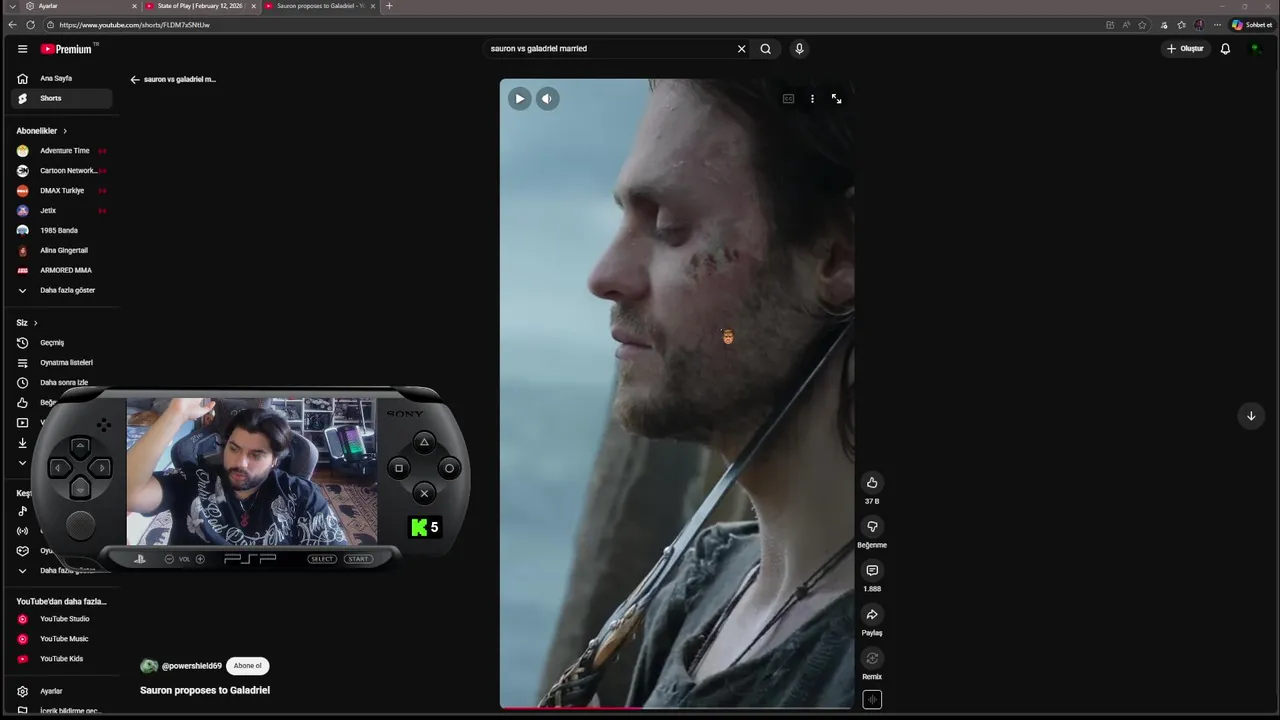Open the ARMORED MMA channel
Screen dimensions: 1280x720
coord(62,270)
